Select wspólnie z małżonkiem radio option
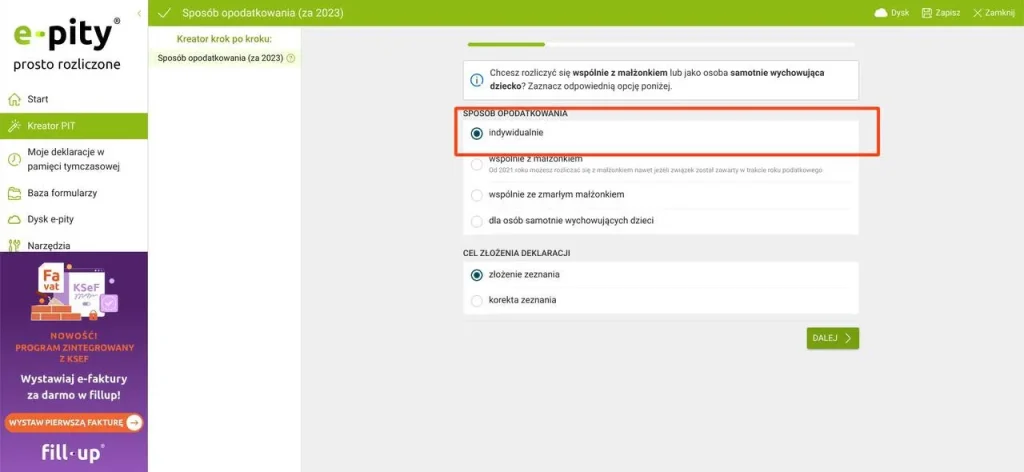 [x=477, y=164]
